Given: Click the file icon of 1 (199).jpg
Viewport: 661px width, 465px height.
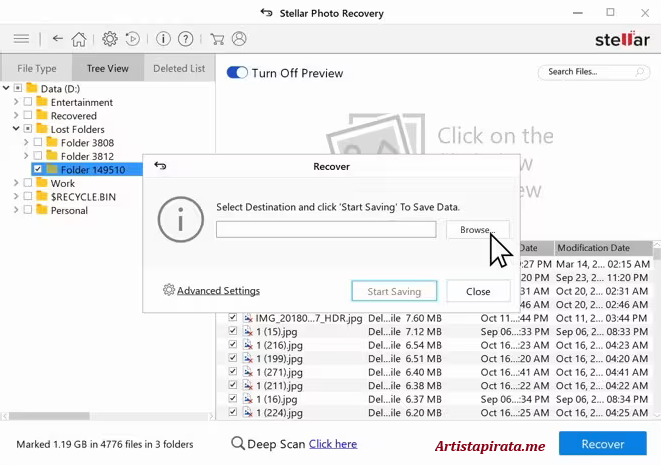Looking at the screenshot, I should click(248, 358).
